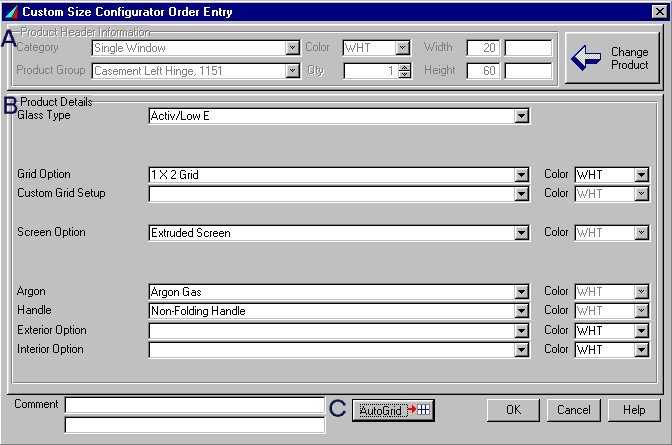The width and height of the screenshot is (672, 445).
Task: Click the Change Product arrow button
Action: [x=612, y=58]
